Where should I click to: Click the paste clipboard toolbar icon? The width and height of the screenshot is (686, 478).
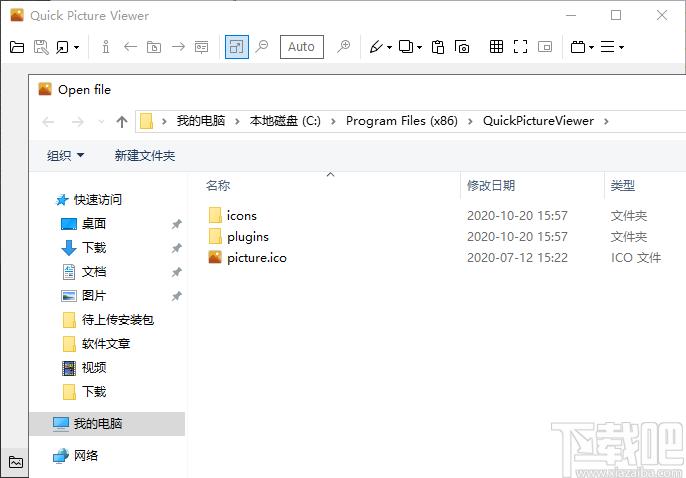[438, 47]
